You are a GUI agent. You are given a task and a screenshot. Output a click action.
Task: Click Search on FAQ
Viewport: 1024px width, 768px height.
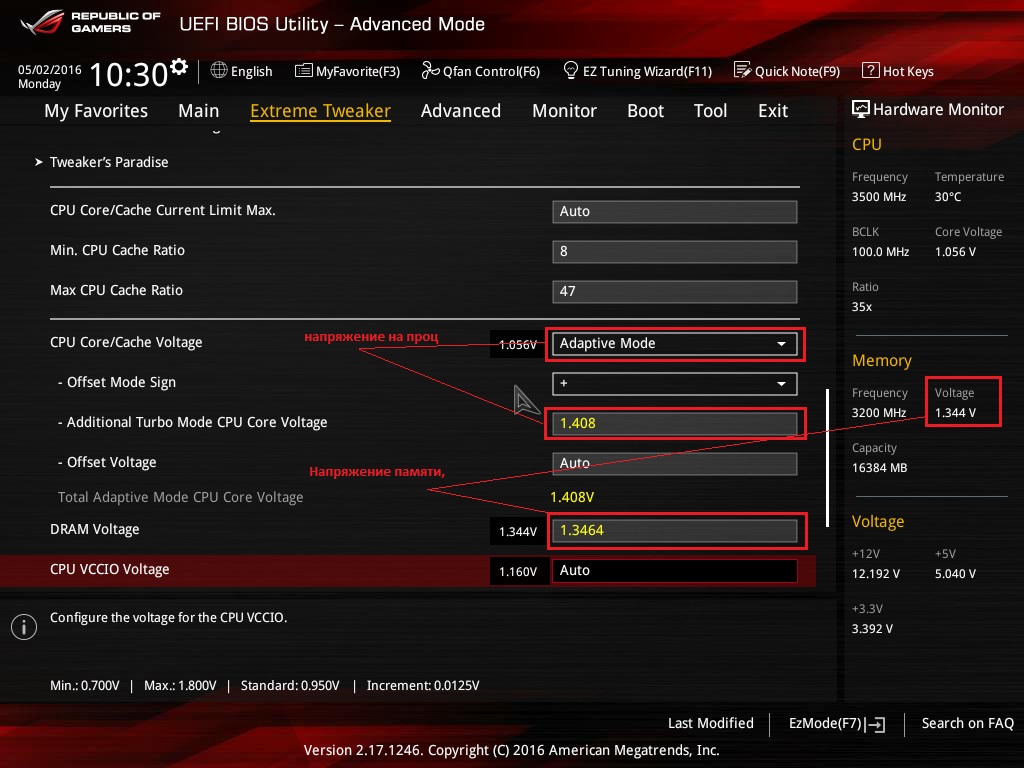tap(968, 723)
